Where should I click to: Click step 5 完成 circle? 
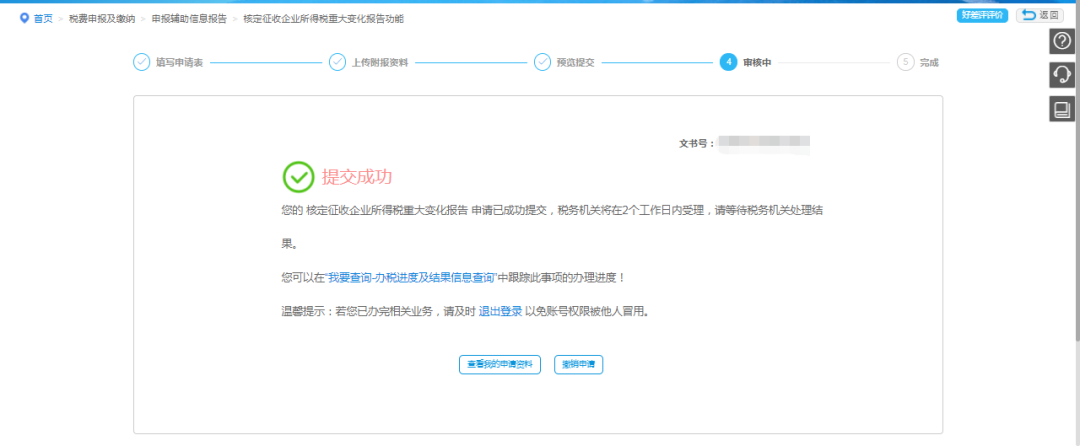pos(905,63)
